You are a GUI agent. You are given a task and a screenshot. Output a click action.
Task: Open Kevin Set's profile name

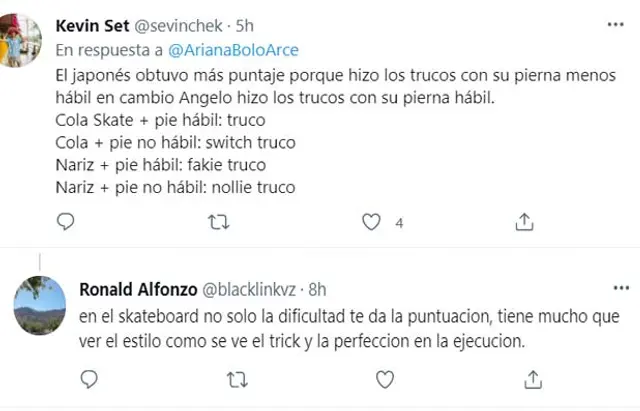click(x=92, y=24)
